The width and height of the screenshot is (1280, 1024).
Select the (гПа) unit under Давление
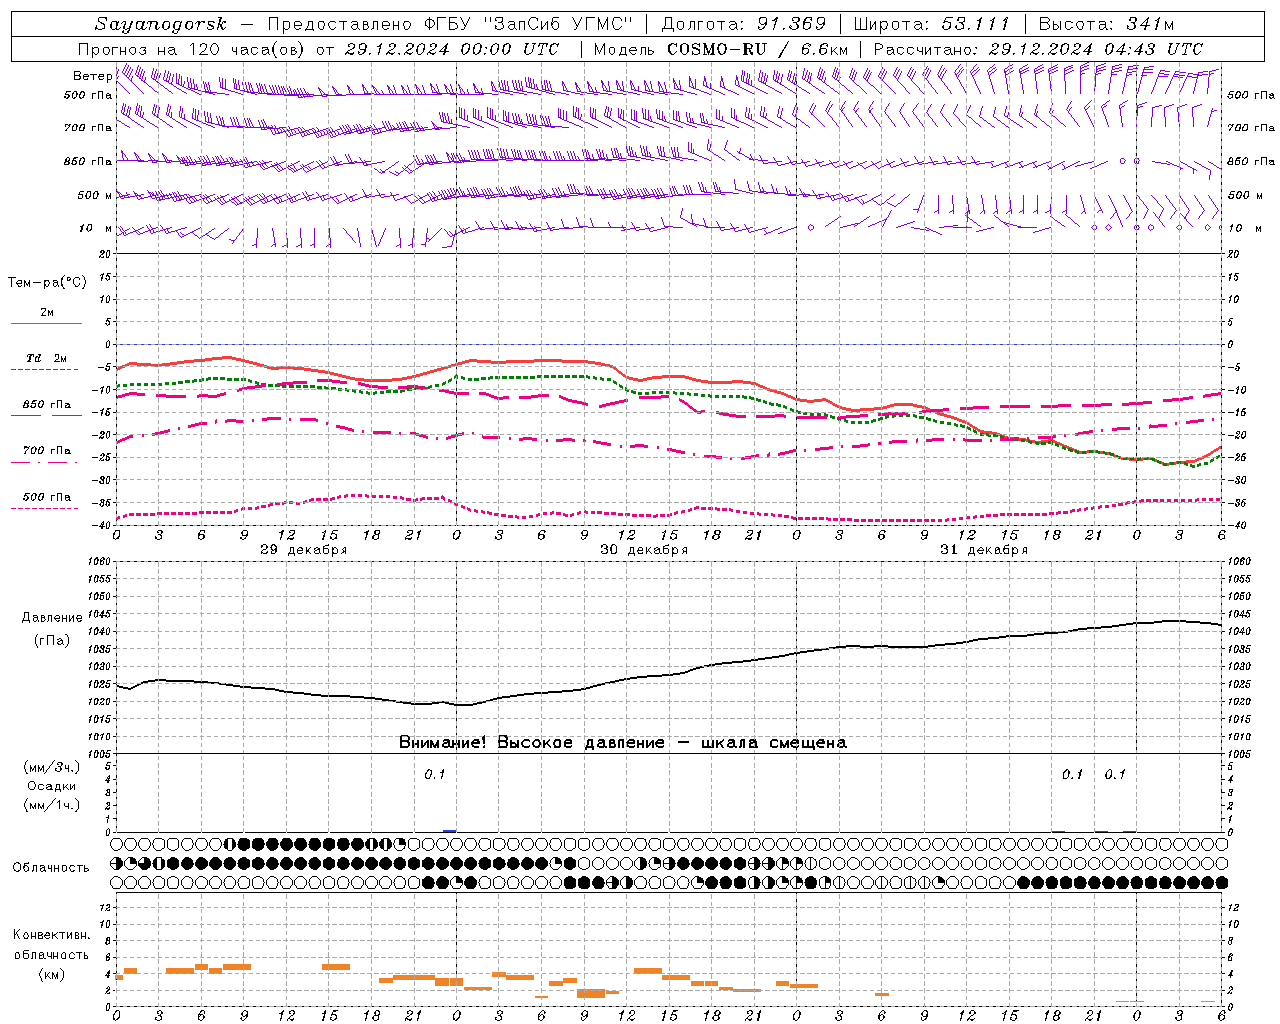click(52, 640)
